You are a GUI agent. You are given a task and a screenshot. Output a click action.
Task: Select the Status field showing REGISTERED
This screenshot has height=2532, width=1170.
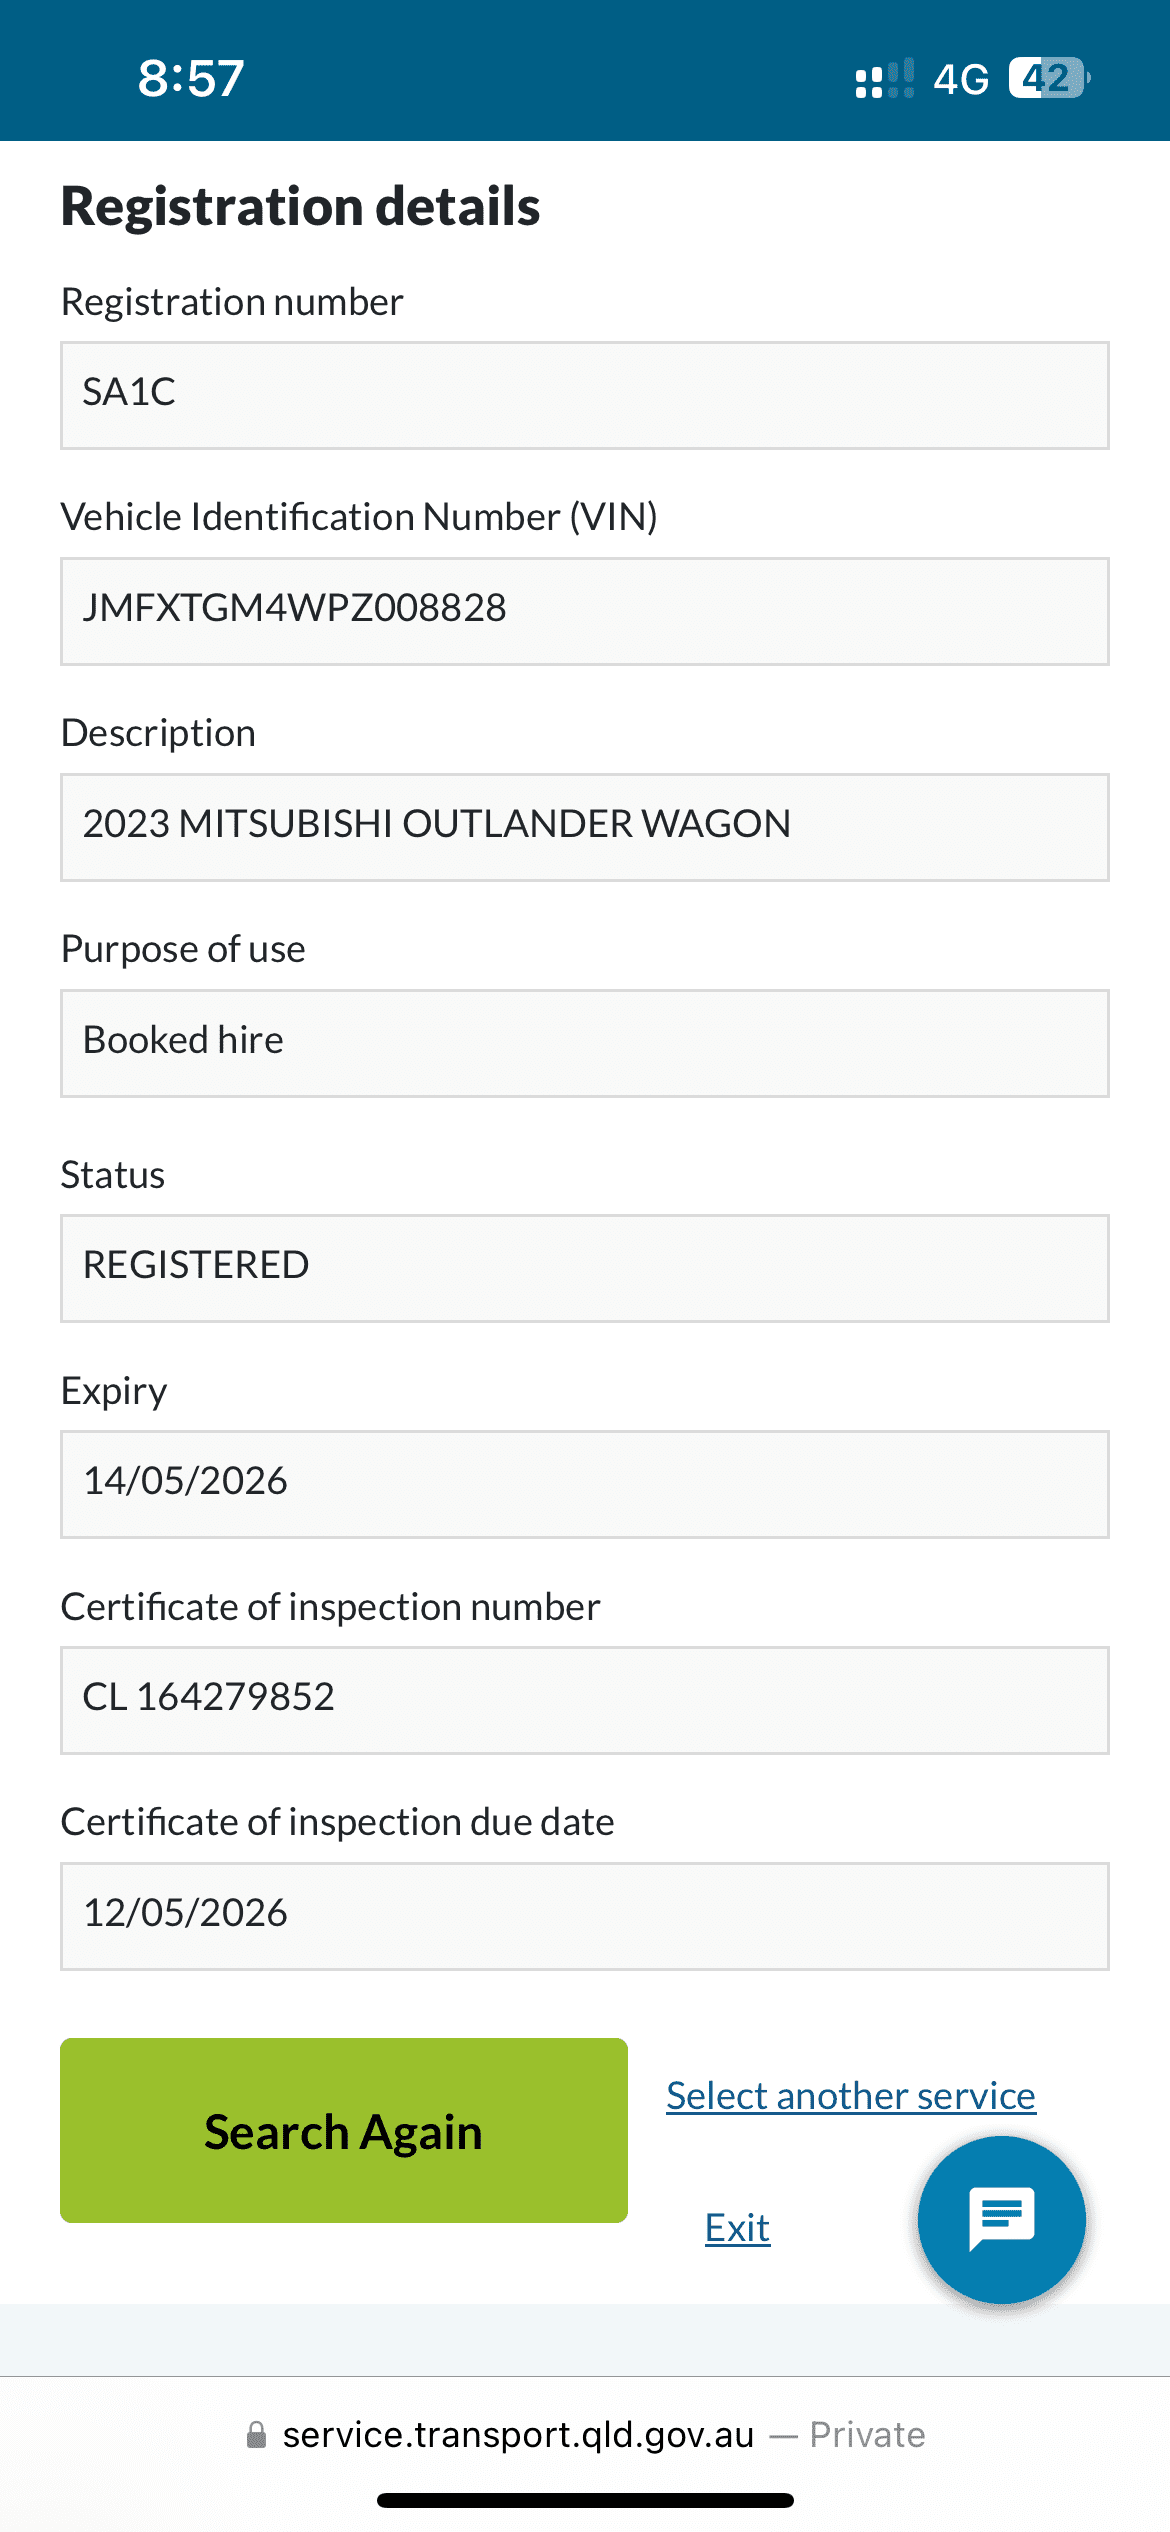point(585,1268)
